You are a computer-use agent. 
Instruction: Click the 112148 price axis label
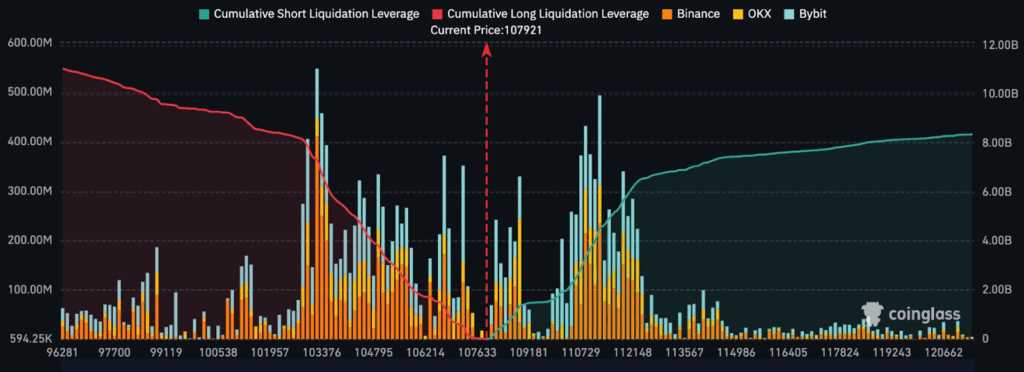632,352
